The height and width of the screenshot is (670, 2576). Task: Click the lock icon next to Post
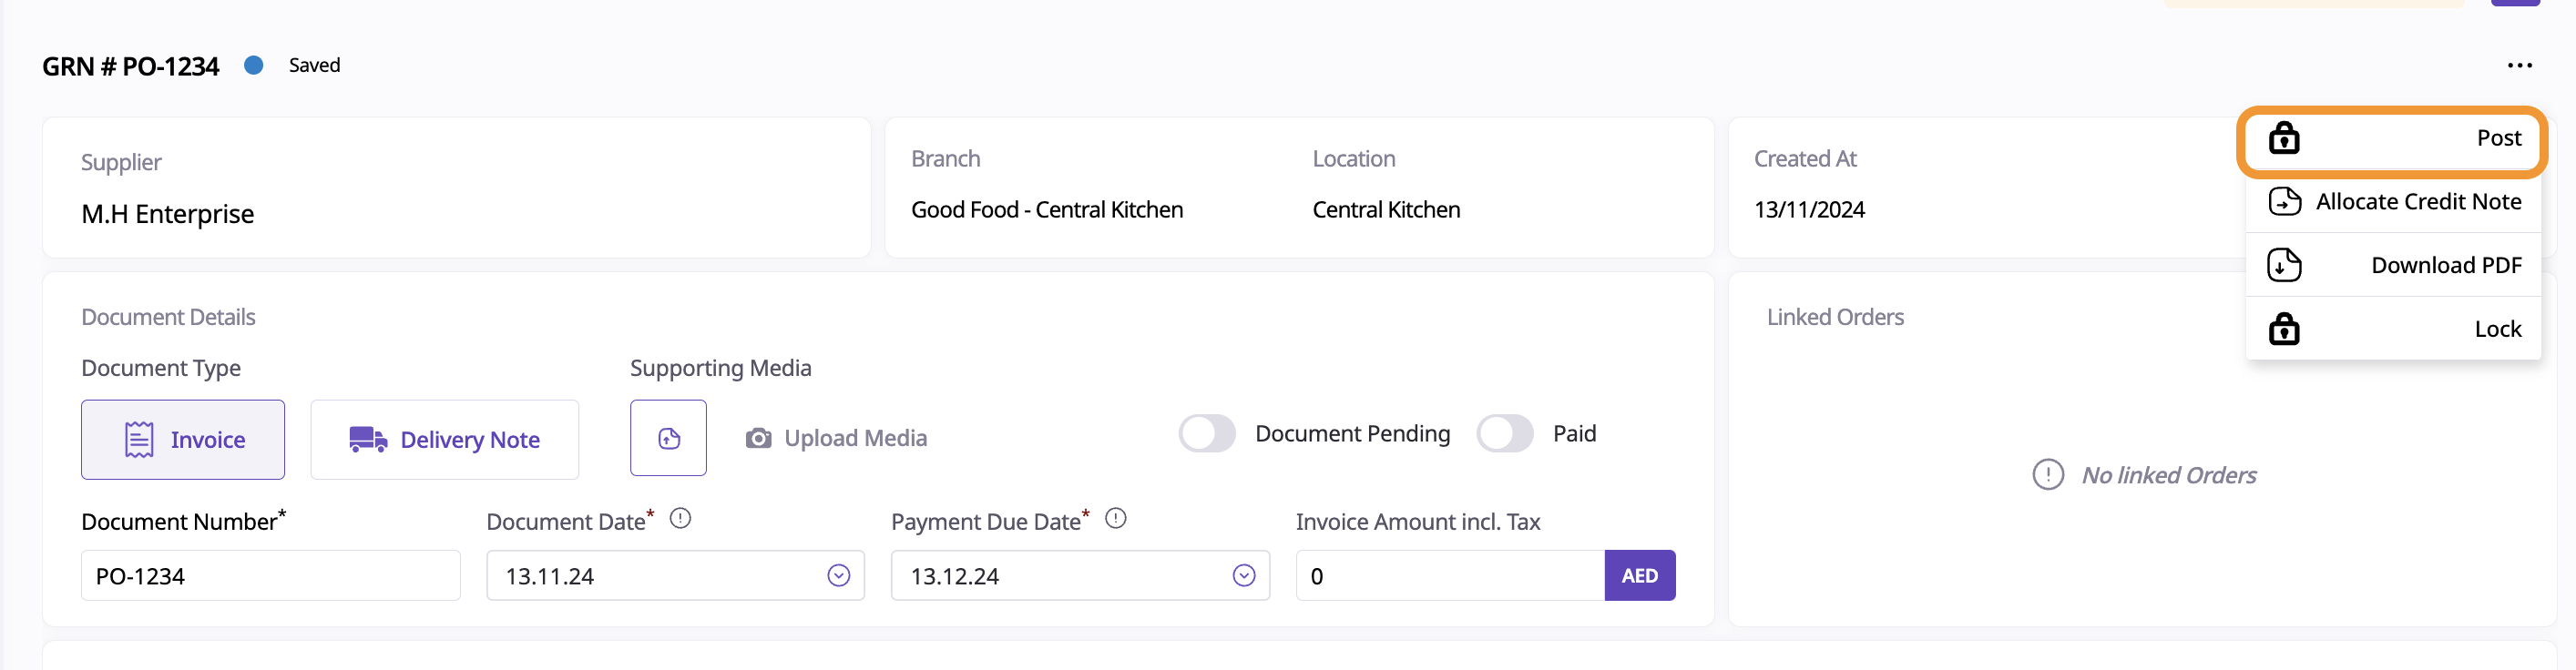(x=2284, y=138)
